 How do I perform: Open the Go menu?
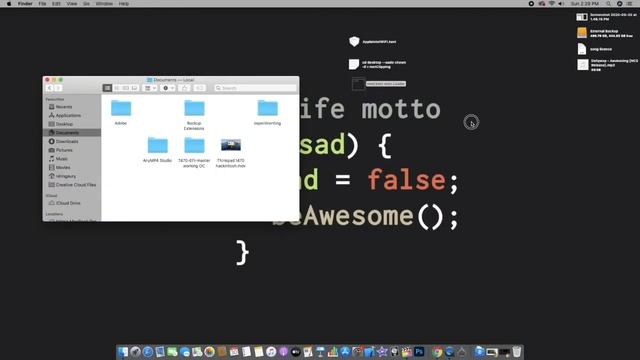[86, 4]
